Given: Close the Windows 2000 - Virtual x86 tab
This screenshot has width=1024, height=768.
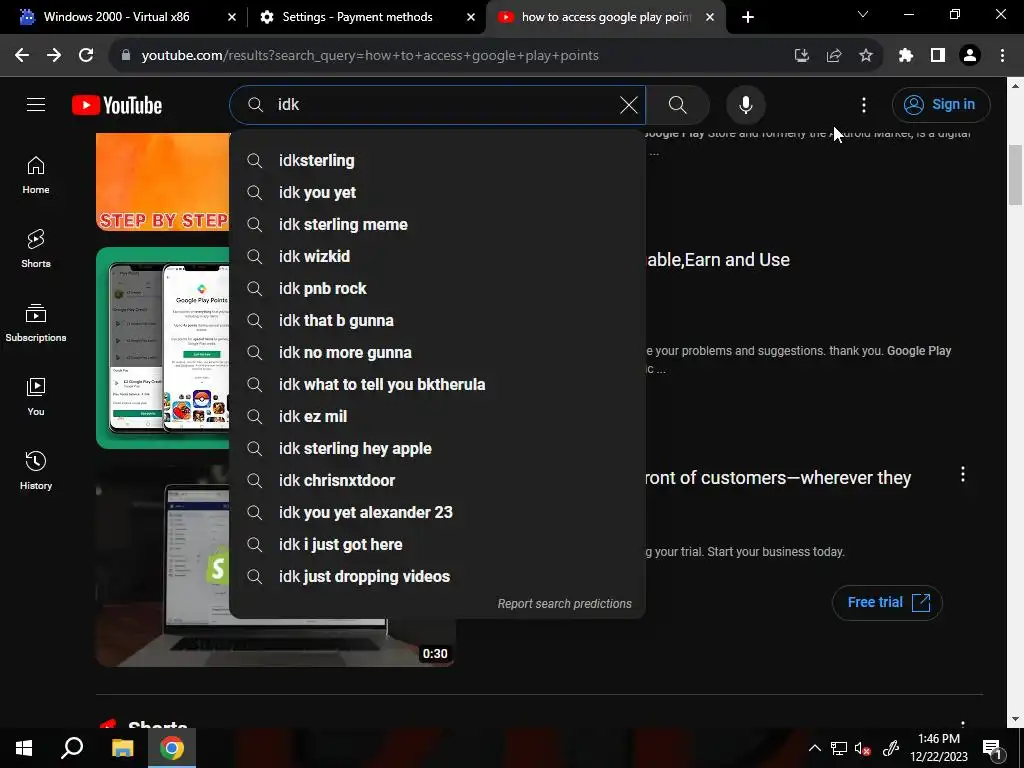Looking at the screenshot, I should (232, 17).
